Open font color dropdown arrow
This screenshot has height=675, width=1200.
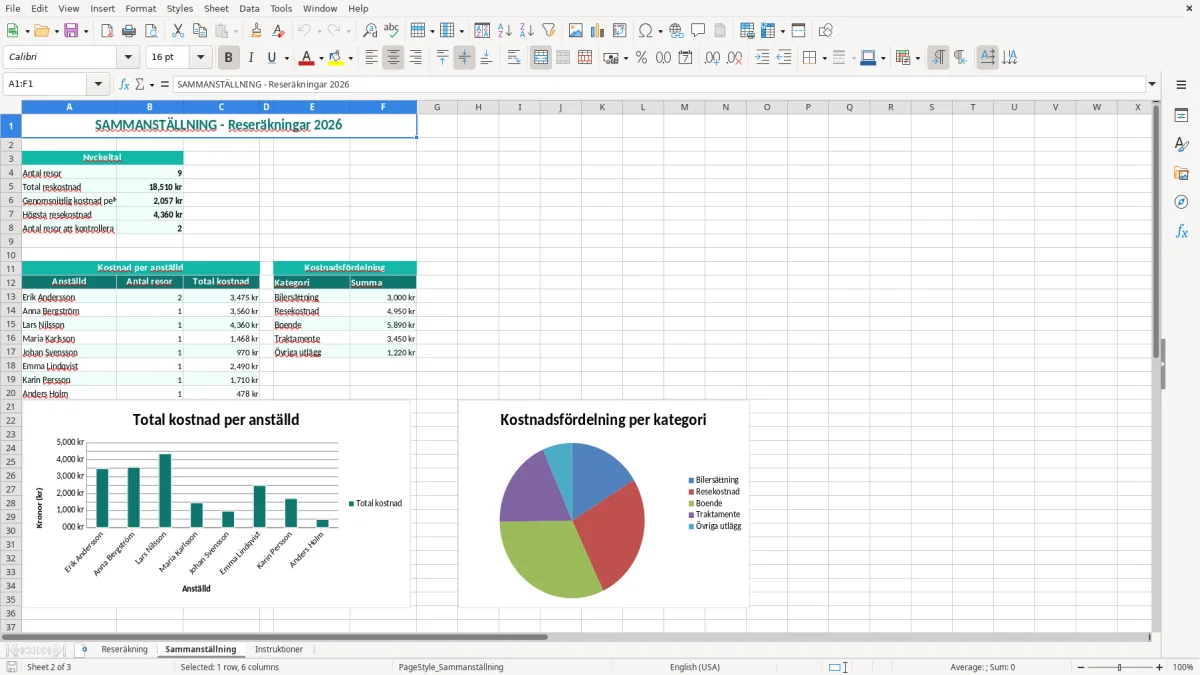321,58
